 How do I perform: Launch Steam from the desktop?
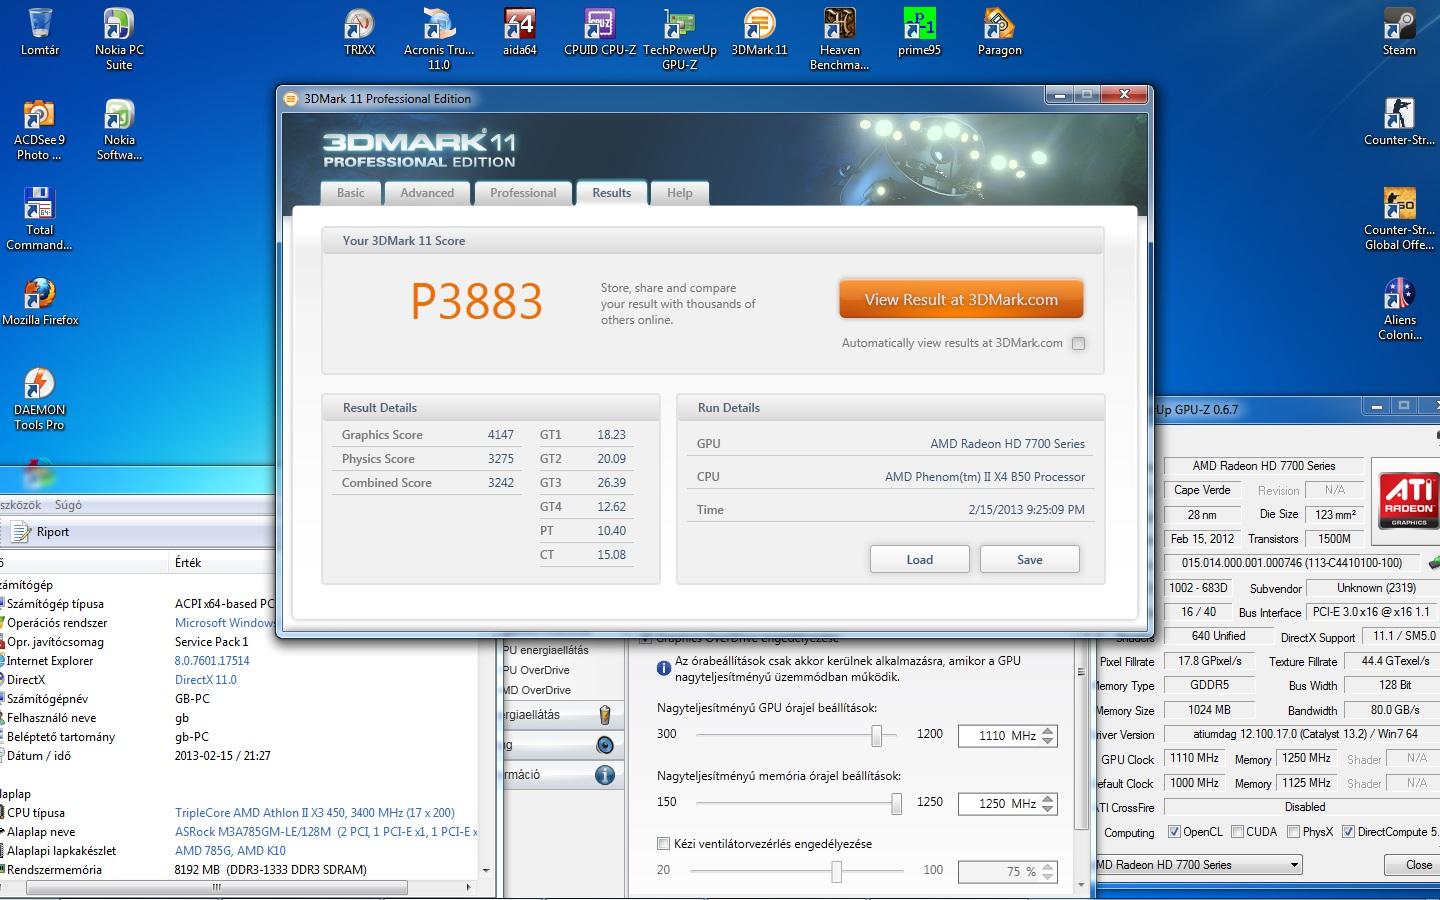[x=1399, y=31]
